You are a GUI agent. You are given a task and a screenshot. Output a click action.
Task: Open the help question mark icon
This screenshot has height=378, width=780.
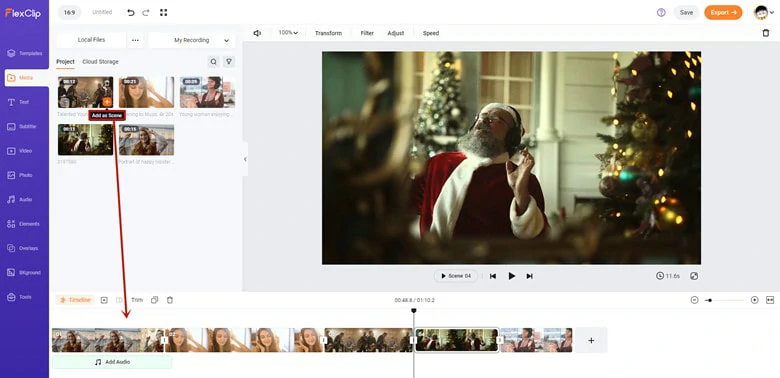[x=661, y=12]
